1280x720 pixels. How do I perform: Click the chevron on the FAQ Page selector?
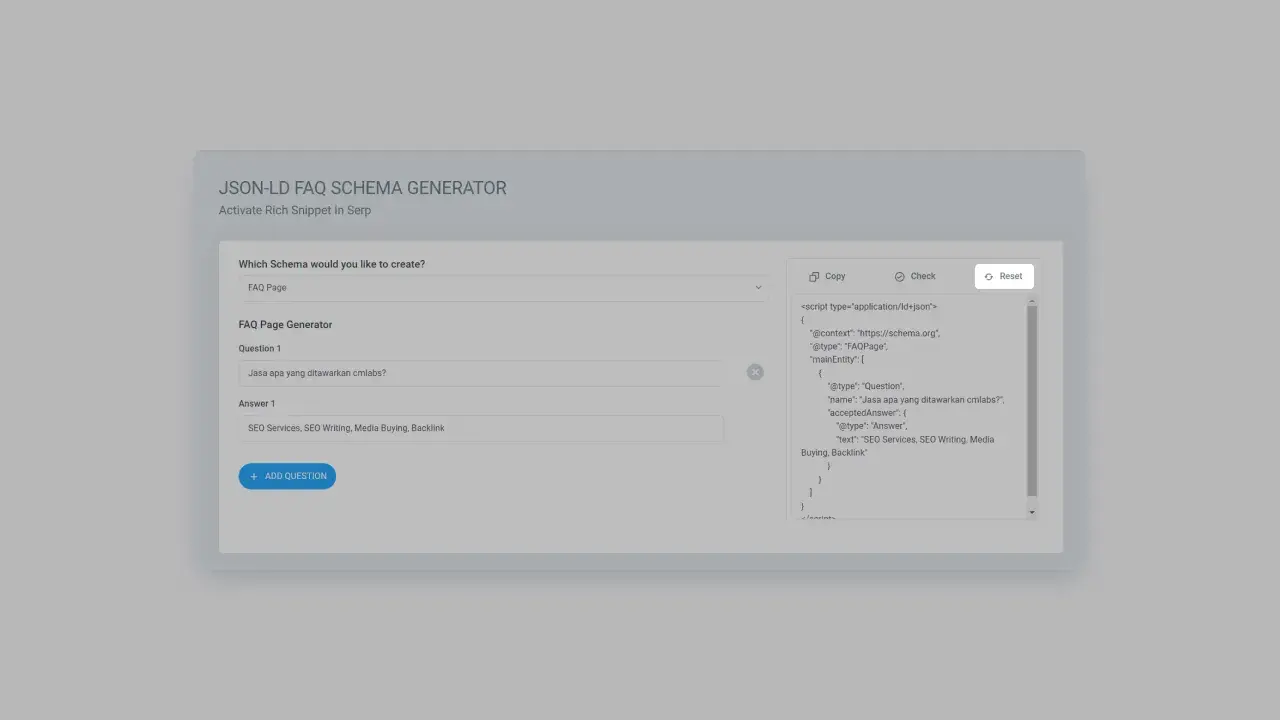pos(758,287)
